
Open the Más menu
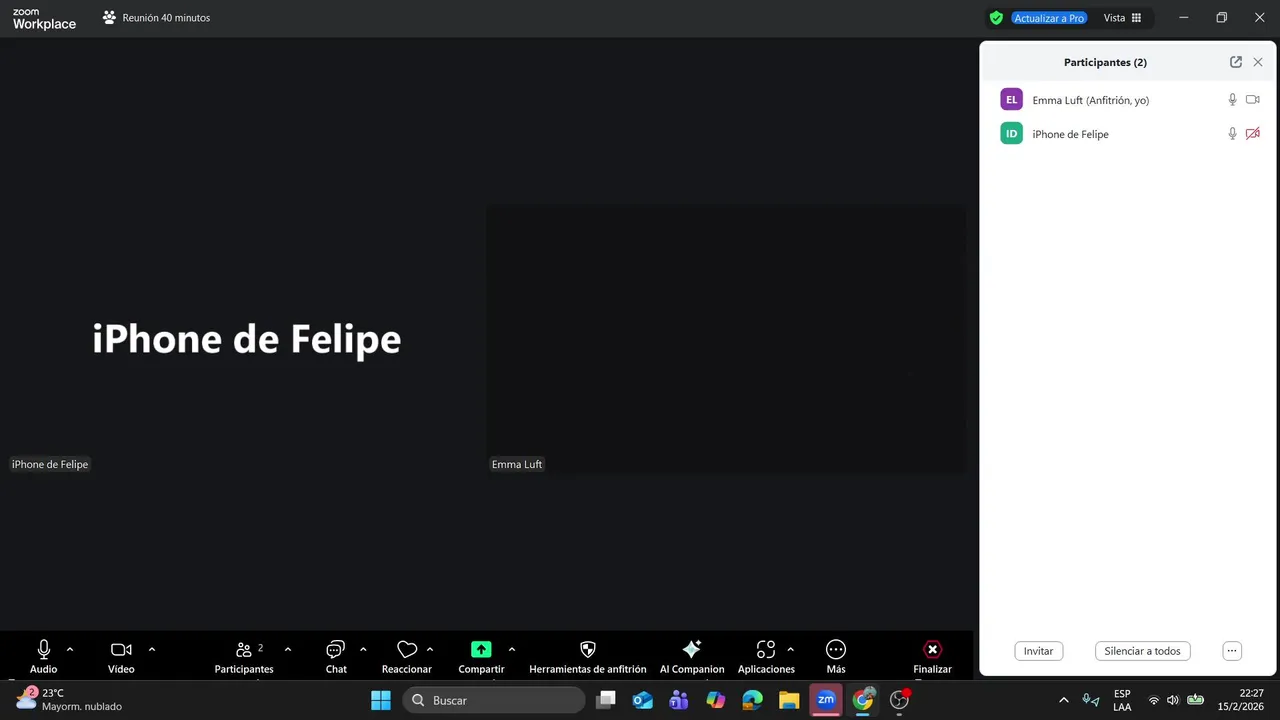836,657
